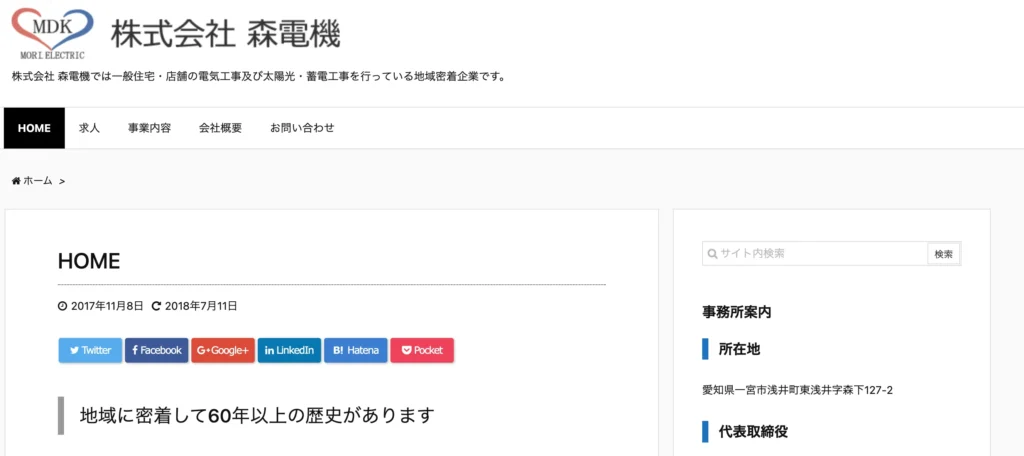Image resolution: width=1024 pixels, height=456 pixels.
Task: Click the MDK Mori Electric heart logo
Action: coord(52,34)
